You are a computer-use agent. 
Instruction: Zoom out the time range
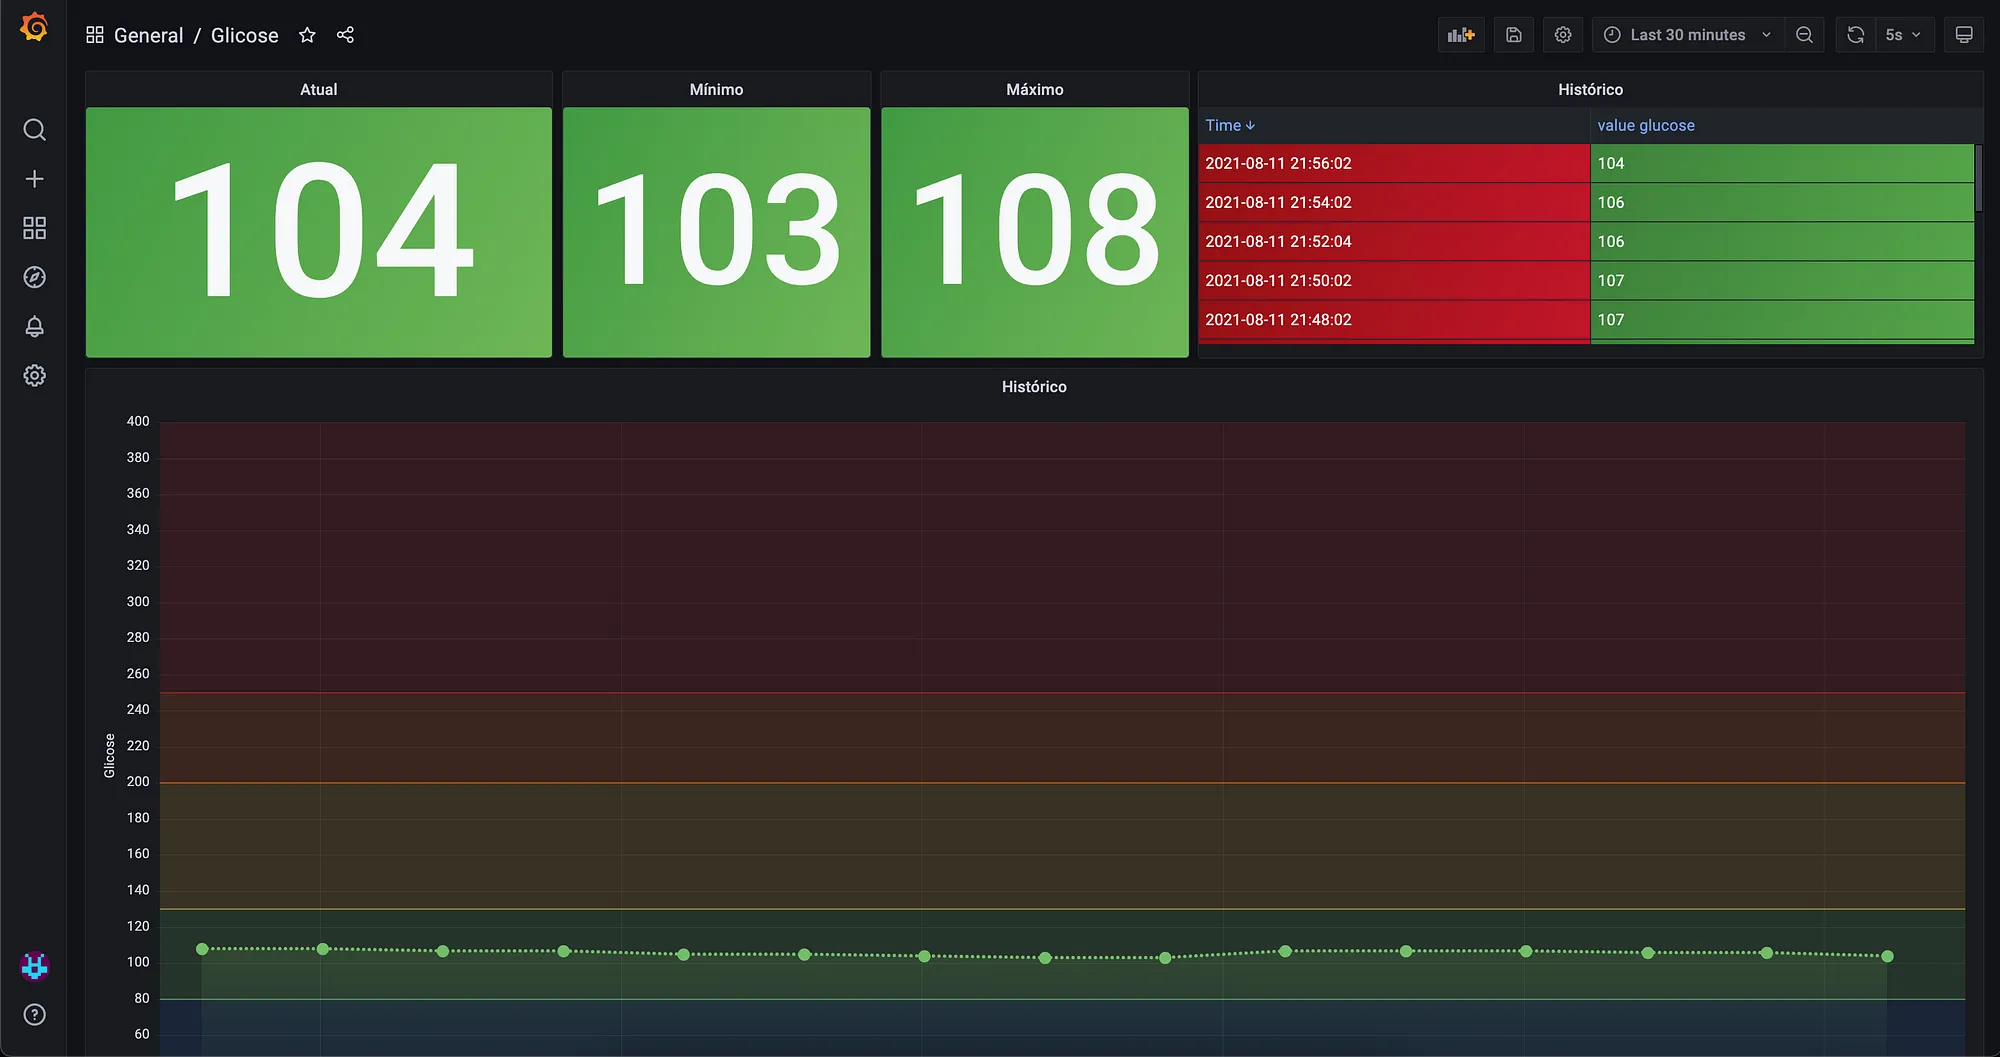(1804, 35)
